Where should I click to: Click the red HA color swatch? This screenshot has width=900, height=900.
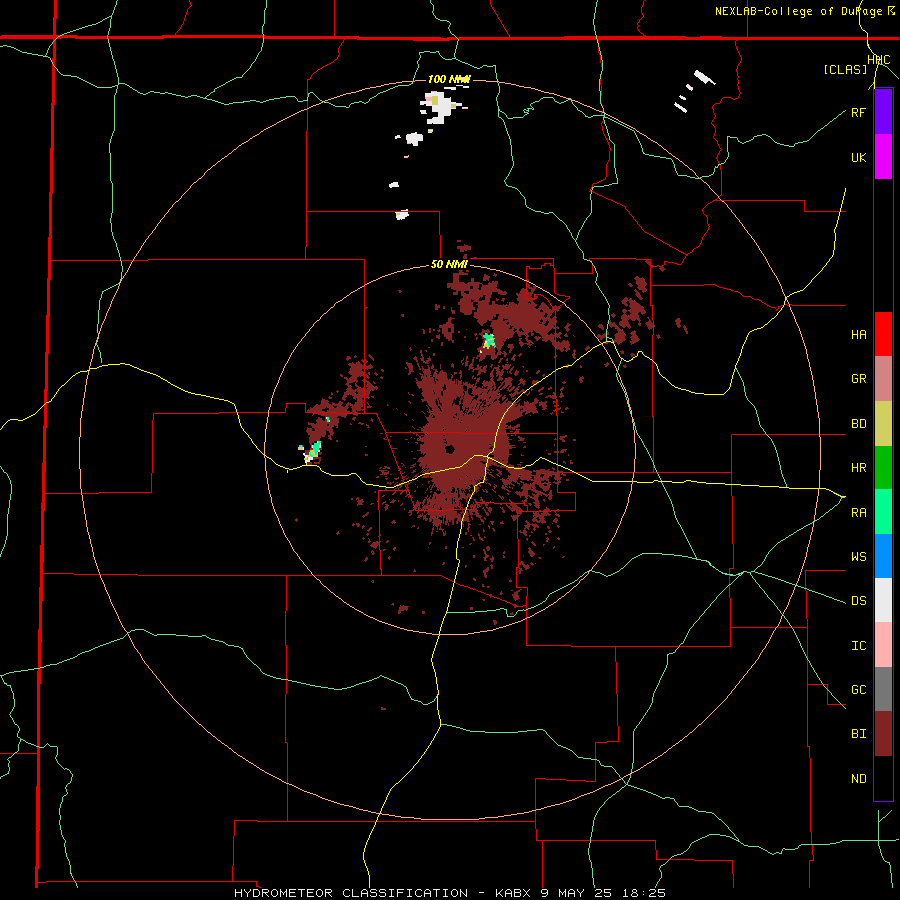click(x=883, y=334)
